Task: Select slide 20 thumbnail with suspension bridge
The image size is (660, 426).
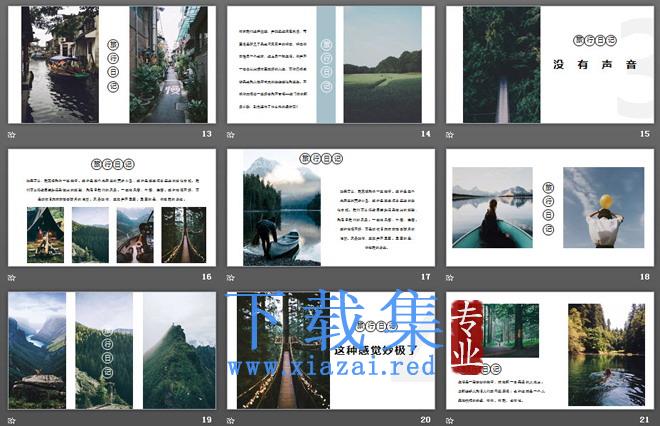Action: 331,351
